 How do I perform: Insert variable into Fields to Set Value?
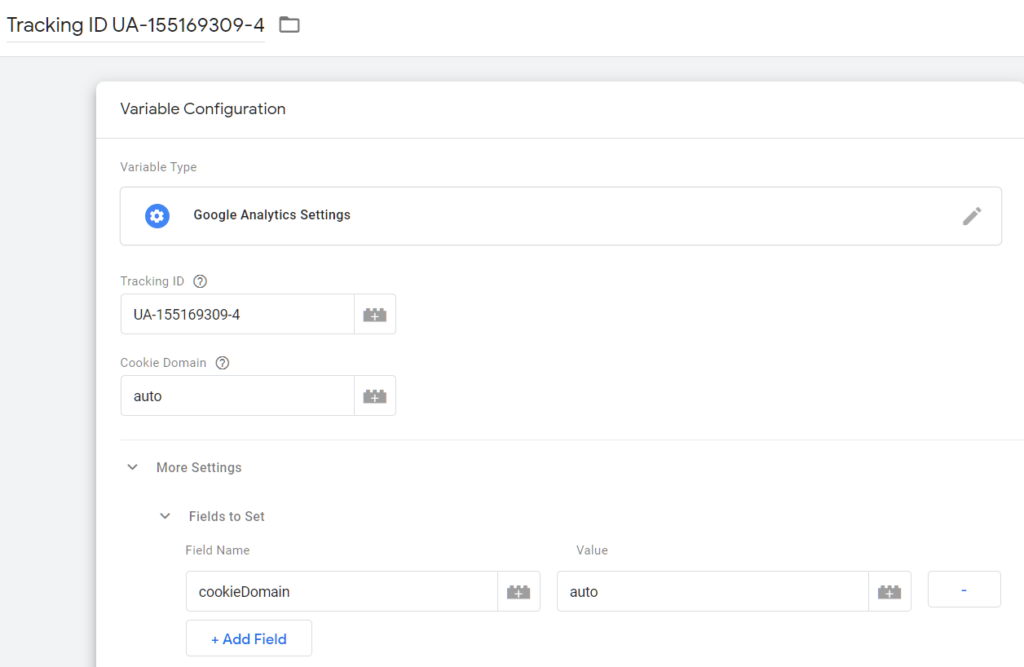[889, 592]
